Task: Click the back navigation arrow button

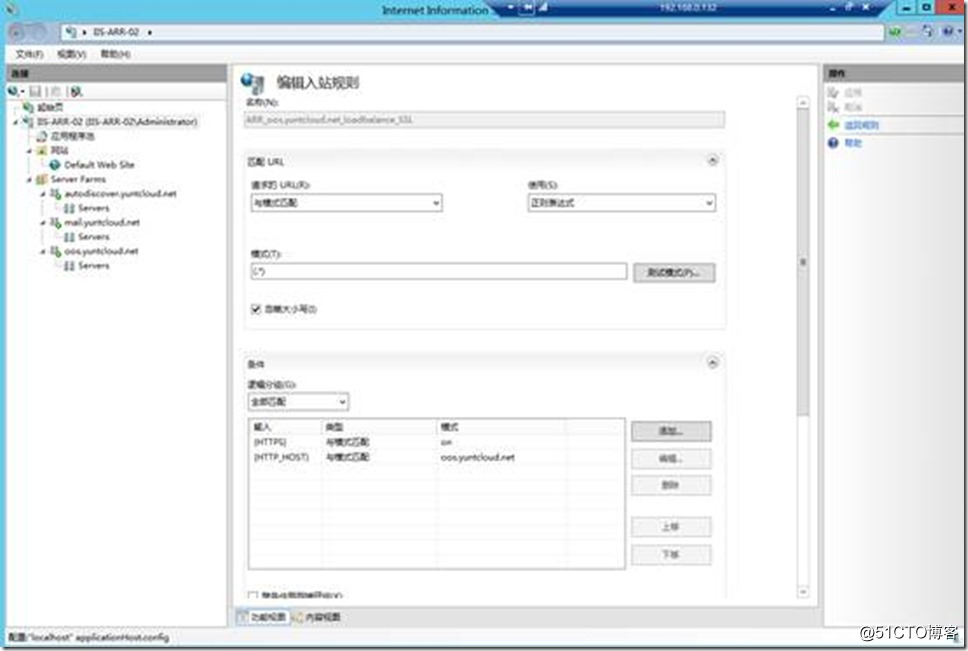Action: 17,32
